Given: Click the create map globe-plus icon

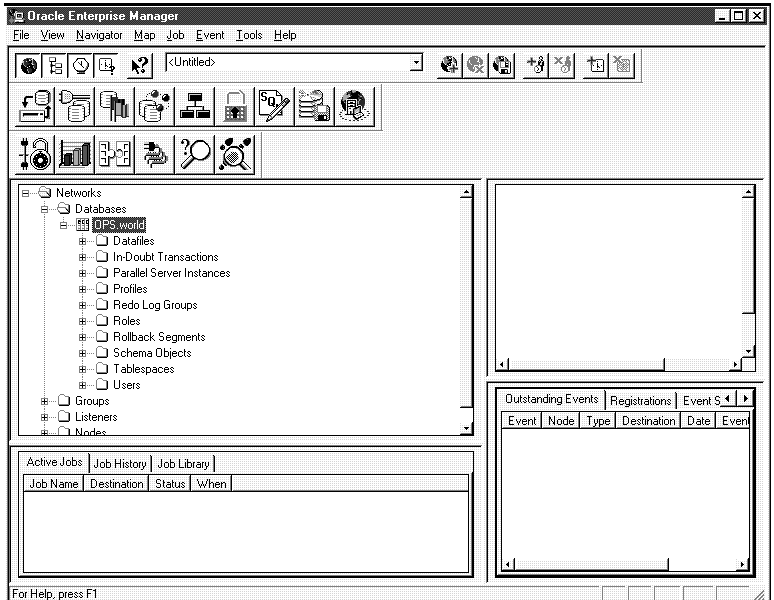Looking at the screenshot, I should point(449,65).
